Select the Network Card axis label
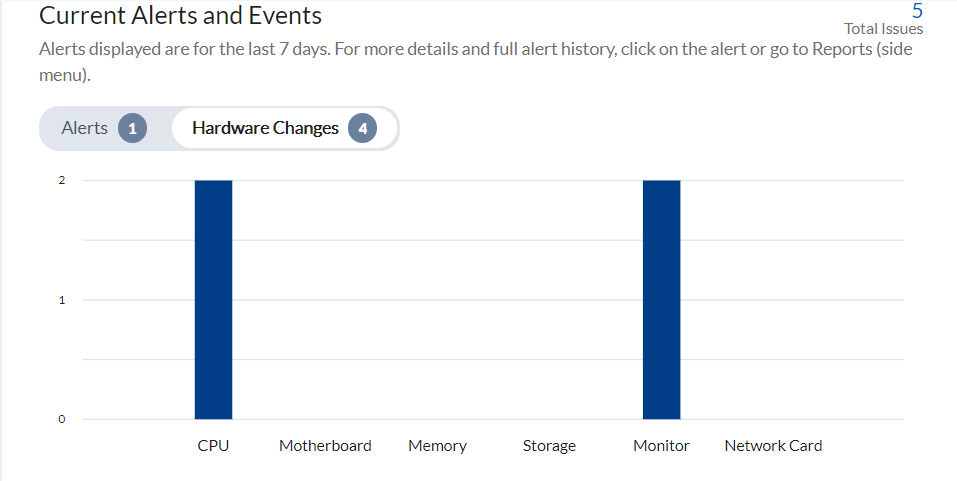 tap(773, 446)
